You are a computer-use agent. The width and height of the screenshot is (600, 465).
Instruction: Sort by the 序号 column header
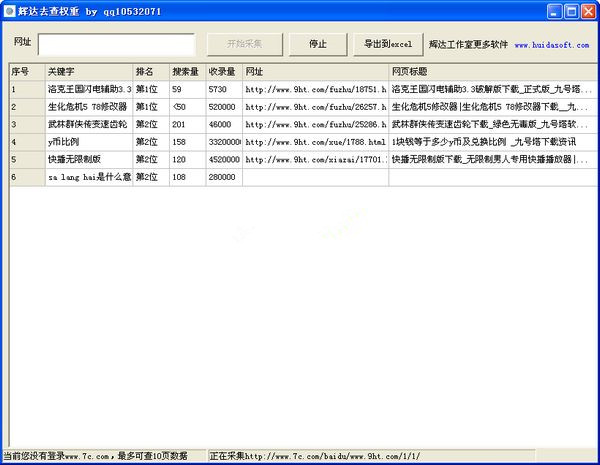point(27,72)
